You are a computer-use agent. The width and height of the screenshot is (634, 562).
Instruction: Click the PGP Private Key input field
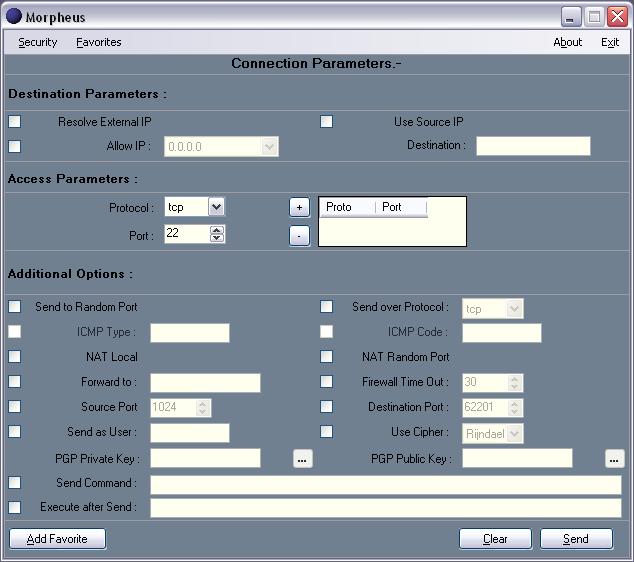coord(205,458)
